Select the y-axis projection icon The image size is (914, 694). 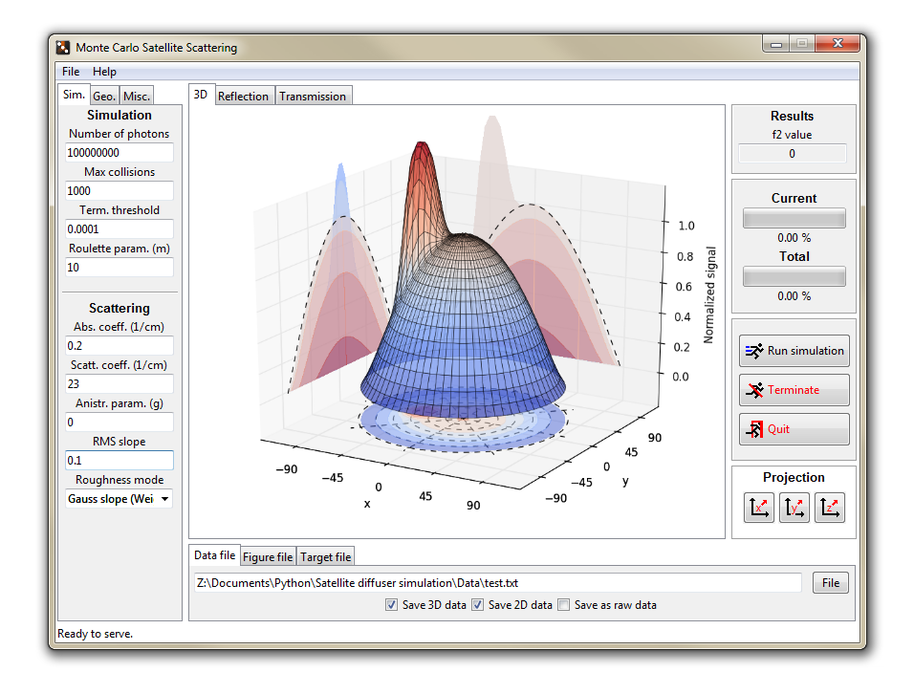pyautogui.click(x=794, y=508)
